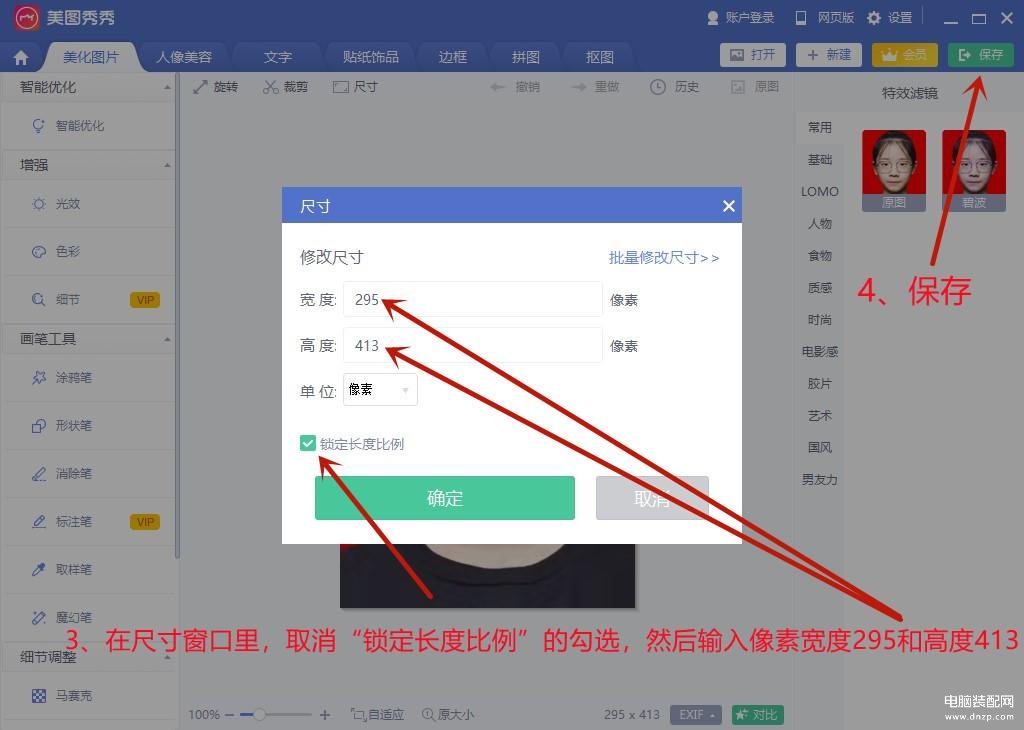Click the 高度 height input field
The image size is (1024, 730).
tap(473, 345)
